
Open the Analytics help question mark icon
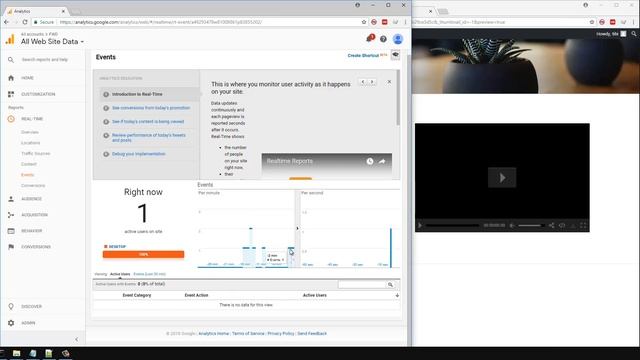383,39
